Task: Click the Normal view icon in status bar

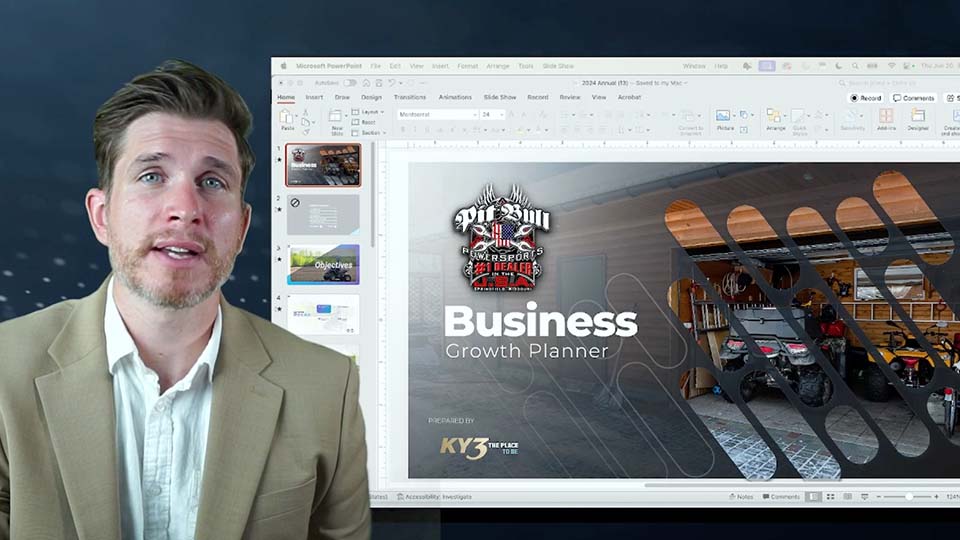Action: (814, 496)
